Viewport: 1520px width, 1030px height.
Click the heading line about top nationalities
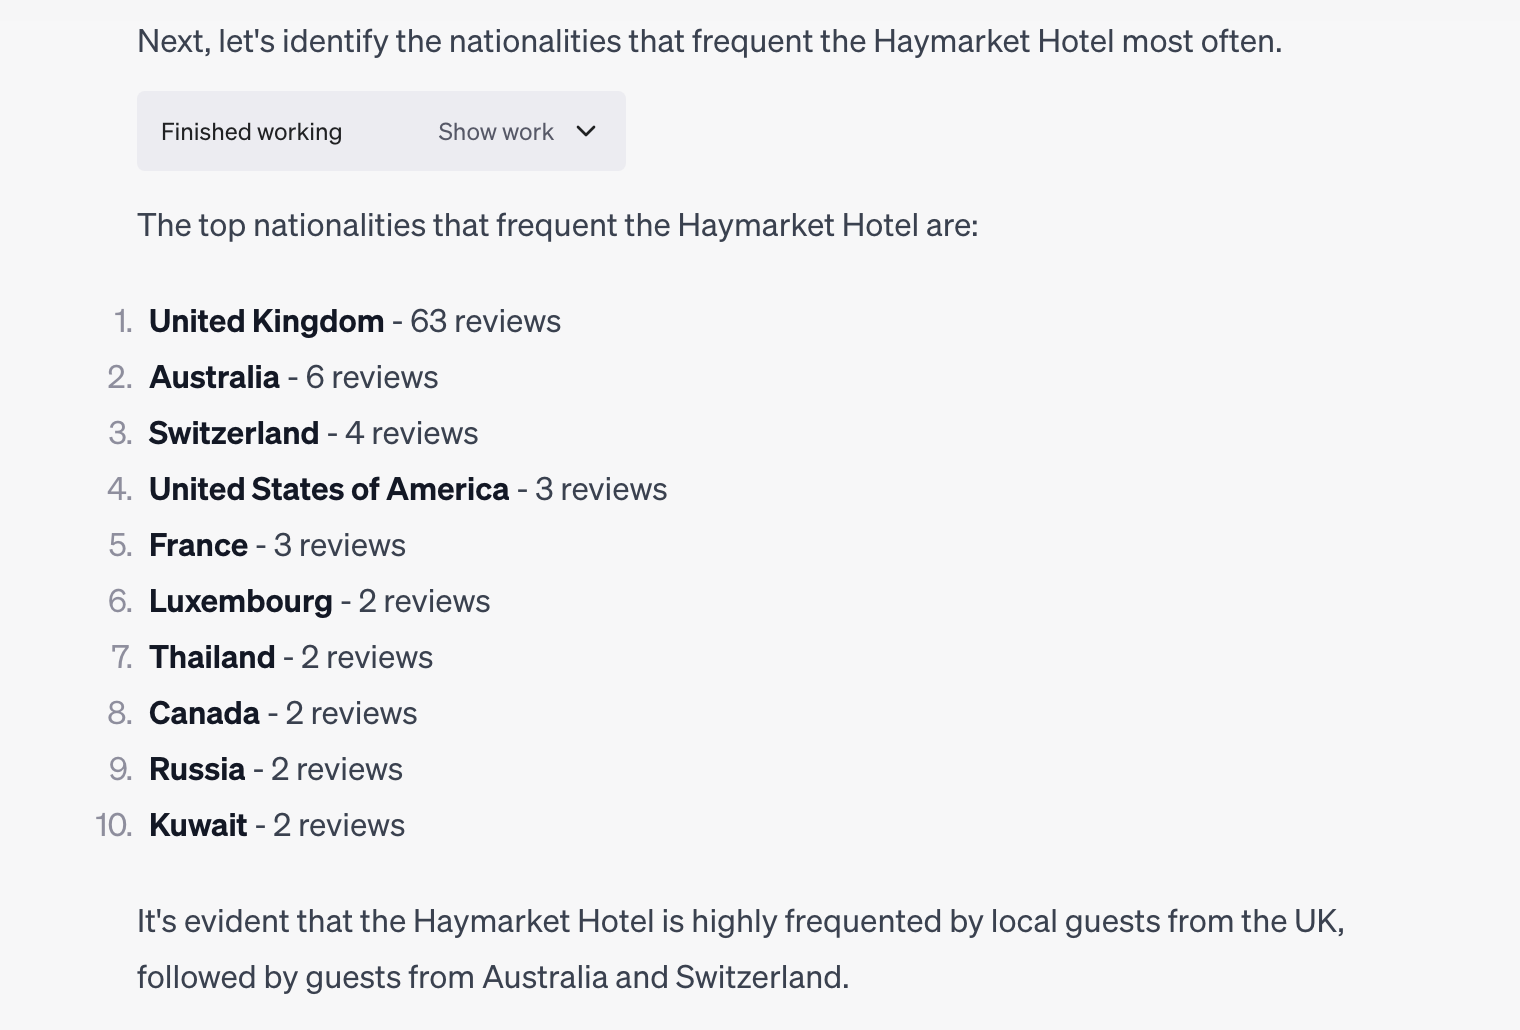557,225
